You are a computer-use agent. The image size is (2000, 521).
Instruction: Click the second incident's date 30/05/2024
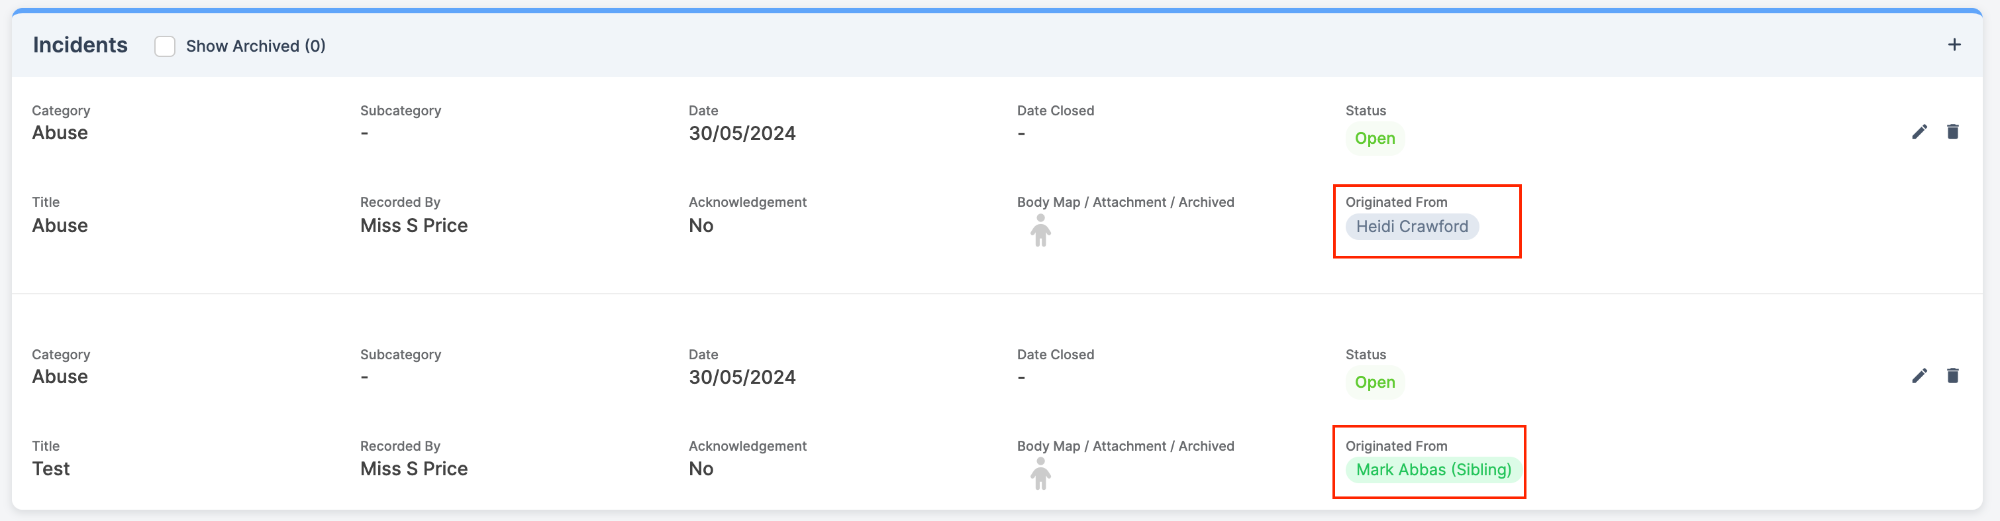742,378
